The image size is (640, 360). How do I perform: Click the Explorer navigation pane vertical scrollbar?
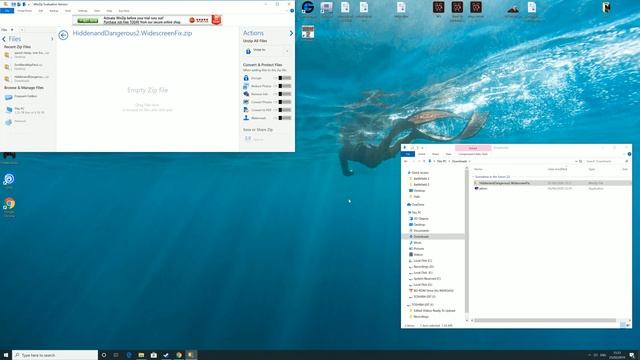[x=467, y=241]
